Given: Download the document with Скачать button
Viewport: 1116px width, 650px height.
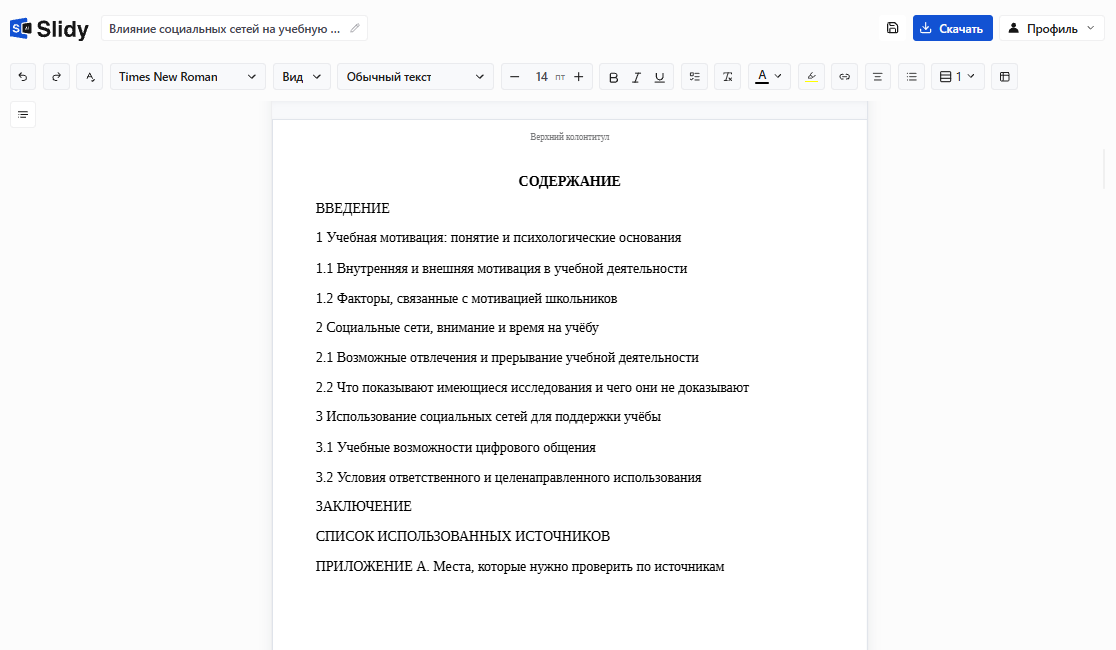Looking at the screenshot, I should pyautogui.click(x=952, y=28).
